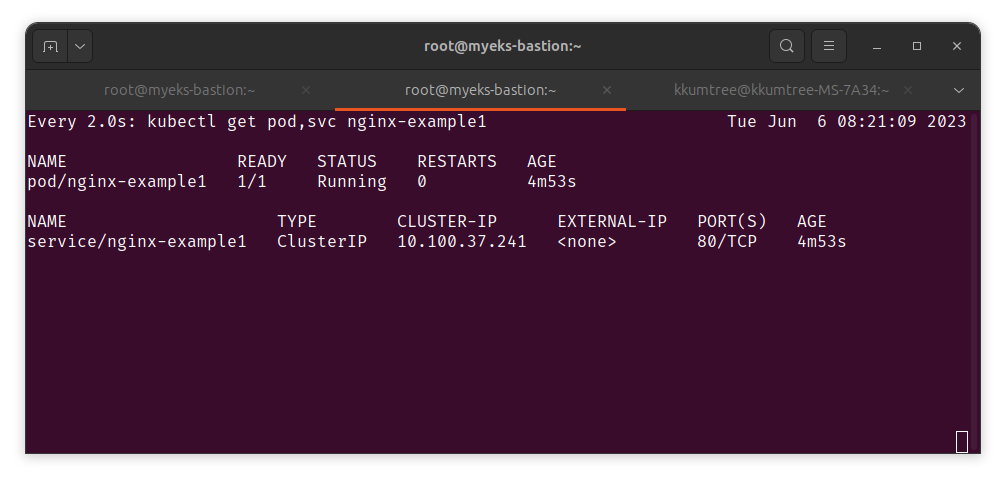Click service/nginx-example1 row name
This screenshot has width=1006, height=482.
click(137, 242)
